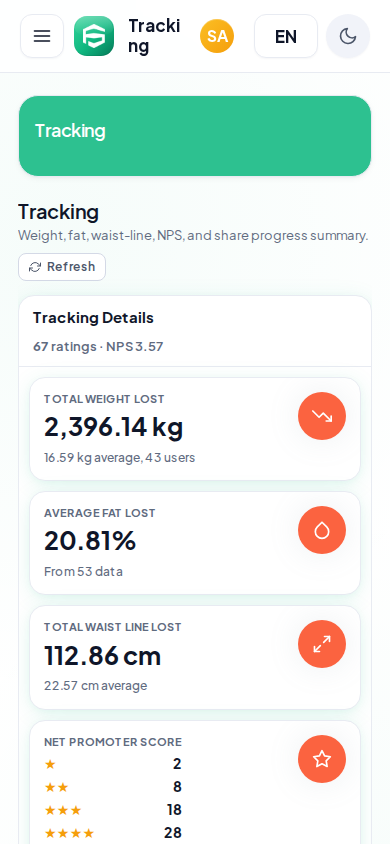Click the waist-line expand arrows icon
Image resolution: width=390 pixels, height=844 pixels.
(x=322, y=644)
